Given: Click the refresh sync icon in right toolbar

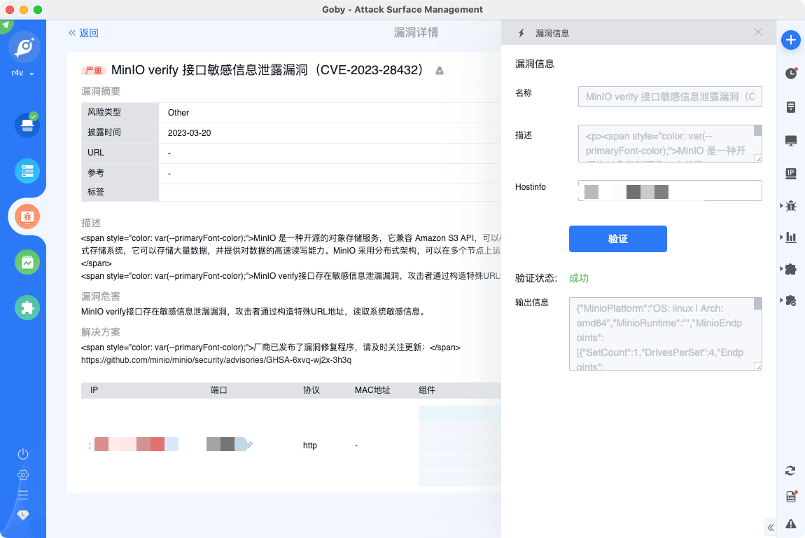Looking at the screenshot, I should pyautogui.click(x=791, y=471).
